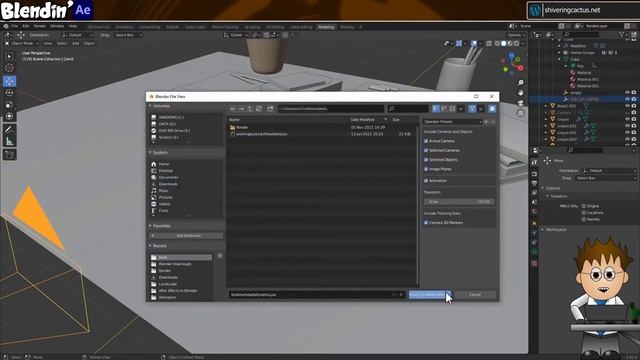Open the Blender logo menu
640x360 pixels.
pyautogui.click(x=6, y=26)
